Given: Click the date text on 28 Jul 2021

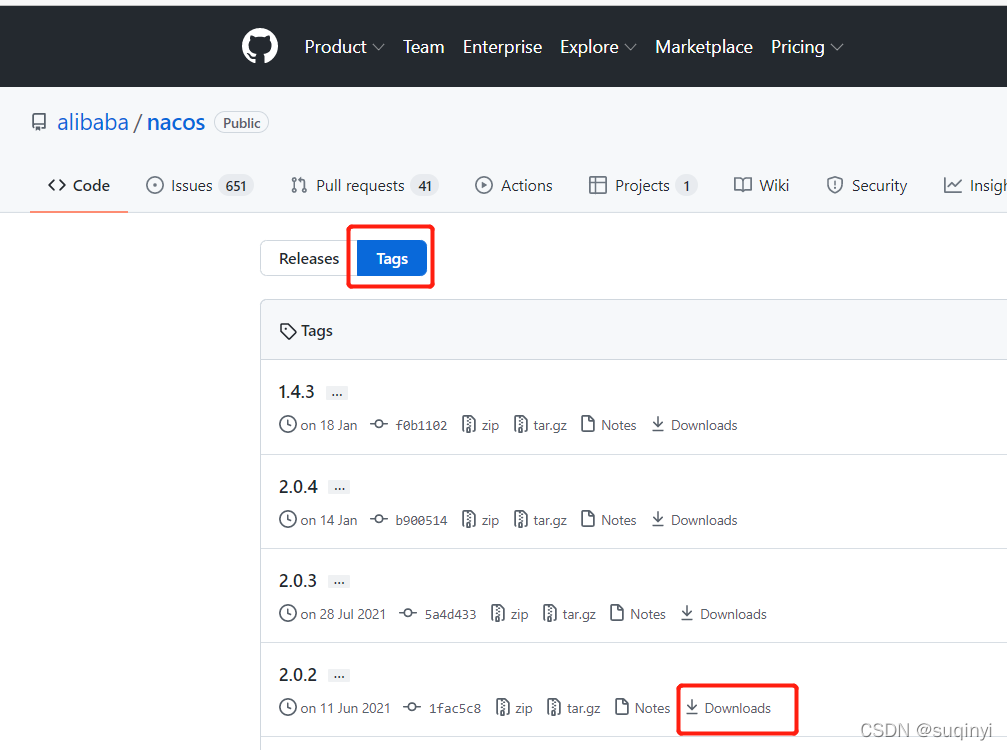Looking at the screenshot, I should 343,615.
